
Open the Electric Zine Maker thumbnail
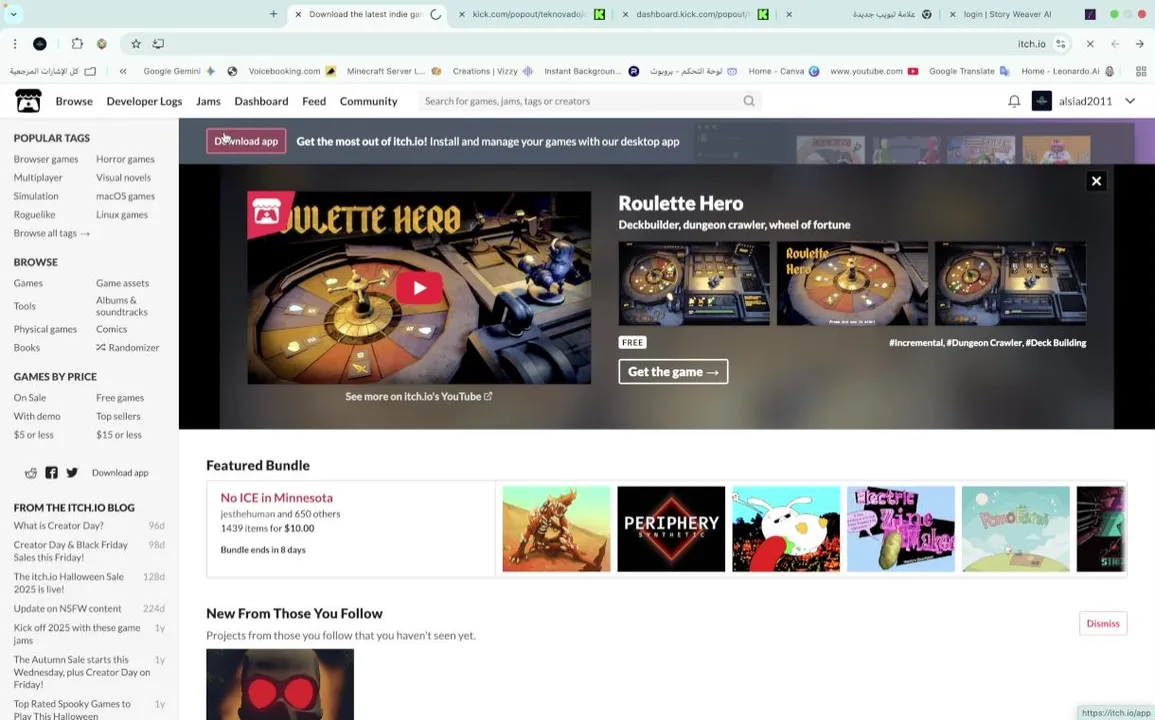[900, 528]
